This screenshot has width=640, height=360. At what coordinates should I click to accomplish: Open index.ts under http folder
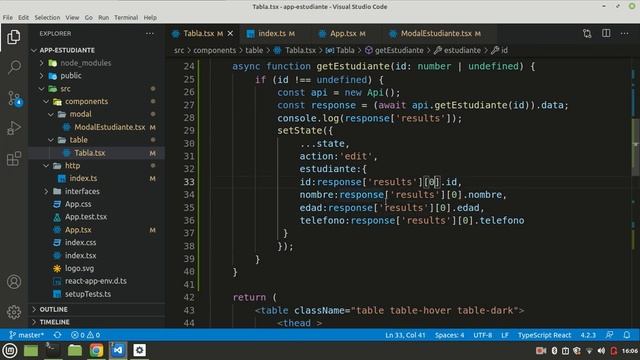(83, 178)
